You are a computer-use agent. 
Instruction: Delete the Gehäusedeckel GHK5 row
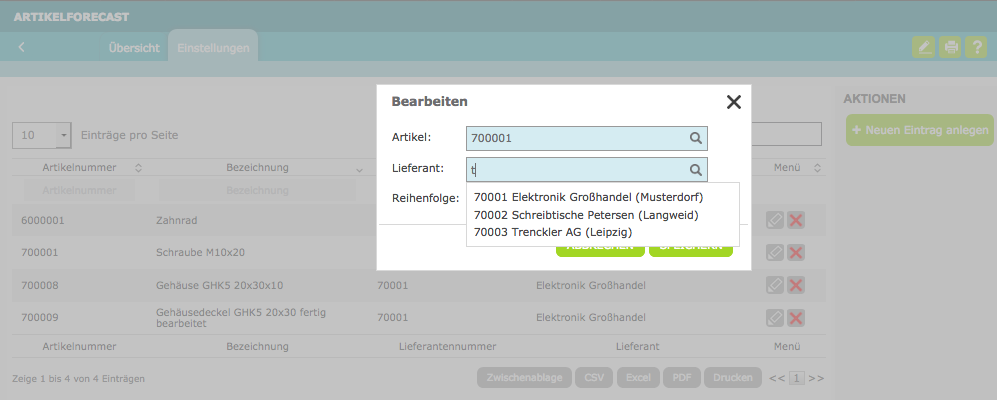795,317
